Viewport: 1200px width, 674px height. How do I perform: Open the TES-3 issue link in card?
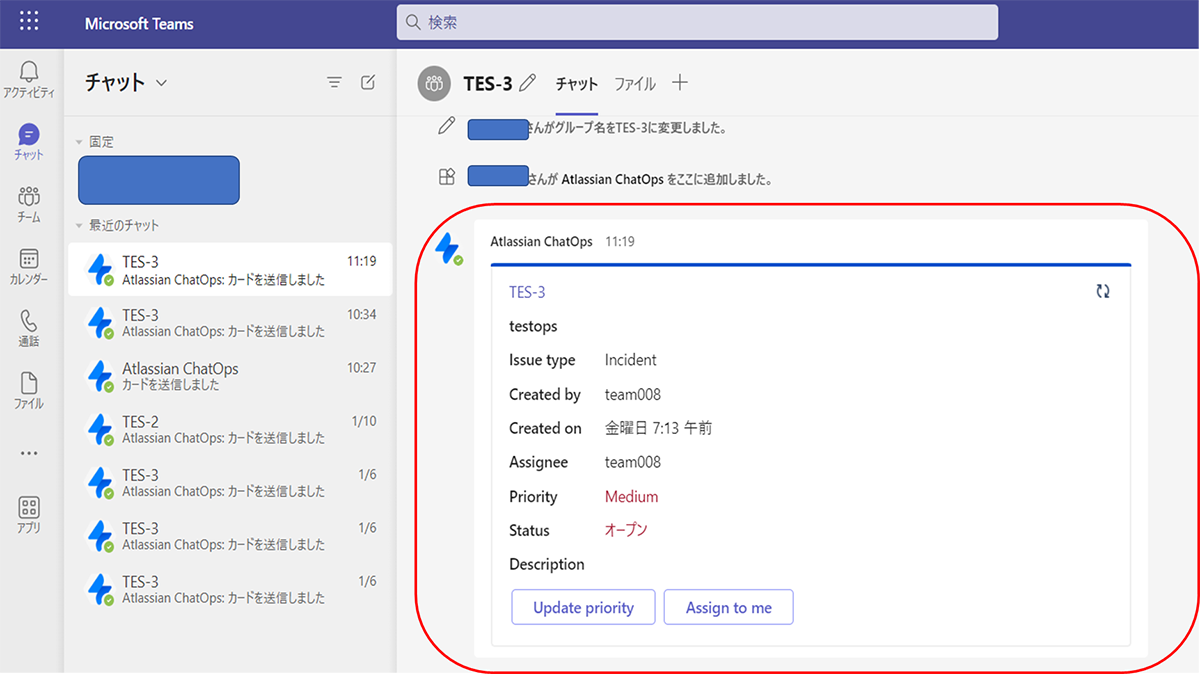pos(527,292)
